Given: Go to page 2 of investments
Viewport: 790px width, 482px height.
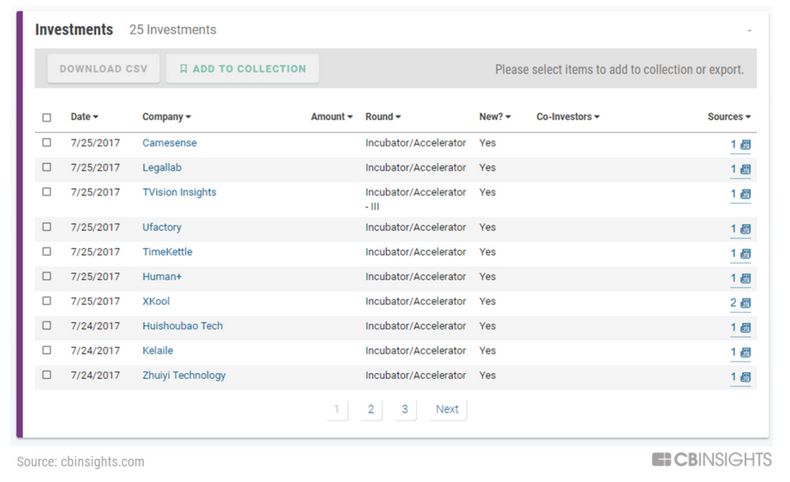Looking at the screenshot, I should point(371,409).
